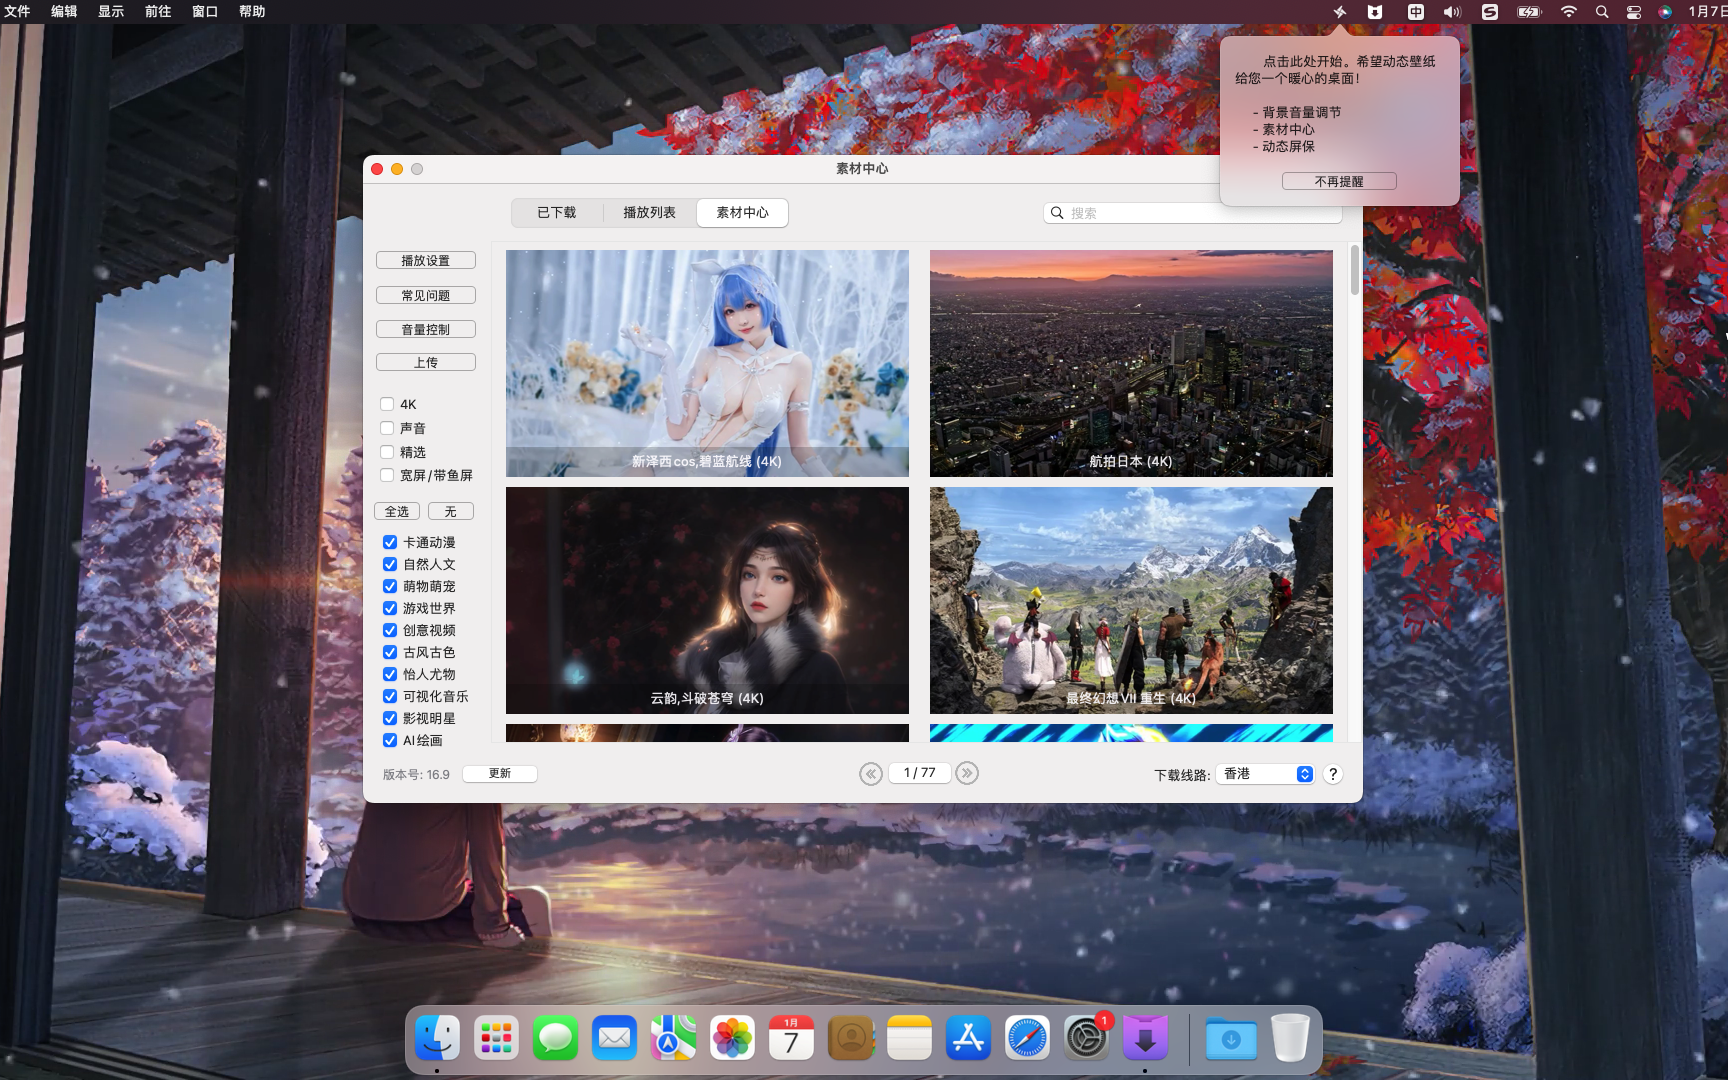Open the App Store from the Dock

968,1038
